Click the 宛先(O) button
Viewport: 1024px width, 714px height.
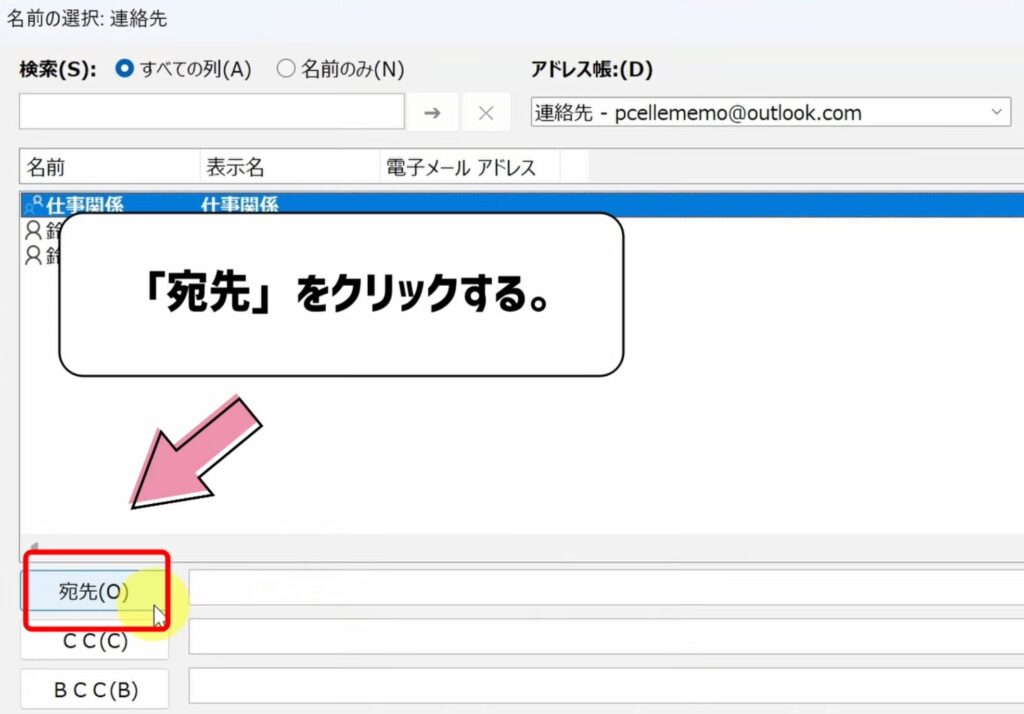94,591
